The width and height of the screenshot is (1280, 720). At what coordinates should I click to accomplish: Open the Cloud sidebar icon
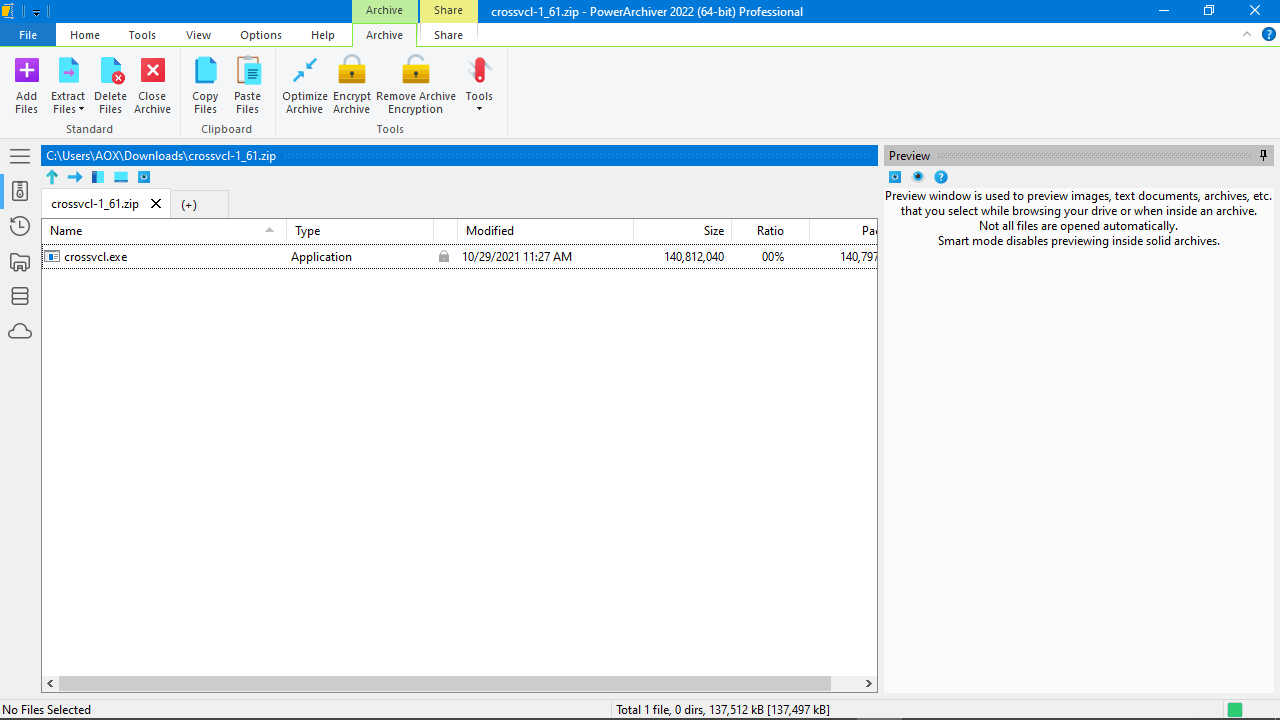pos(20,331)
